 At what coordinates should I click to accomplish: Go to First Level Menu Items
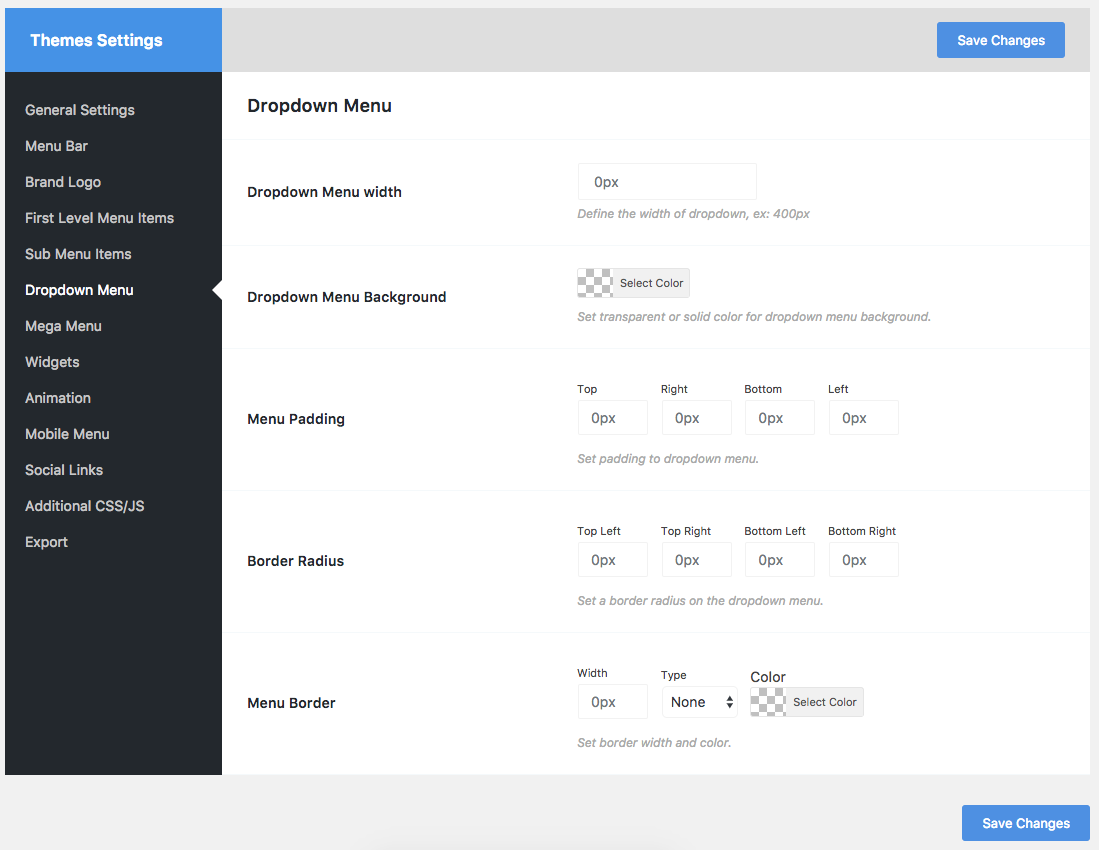(99, 218)
